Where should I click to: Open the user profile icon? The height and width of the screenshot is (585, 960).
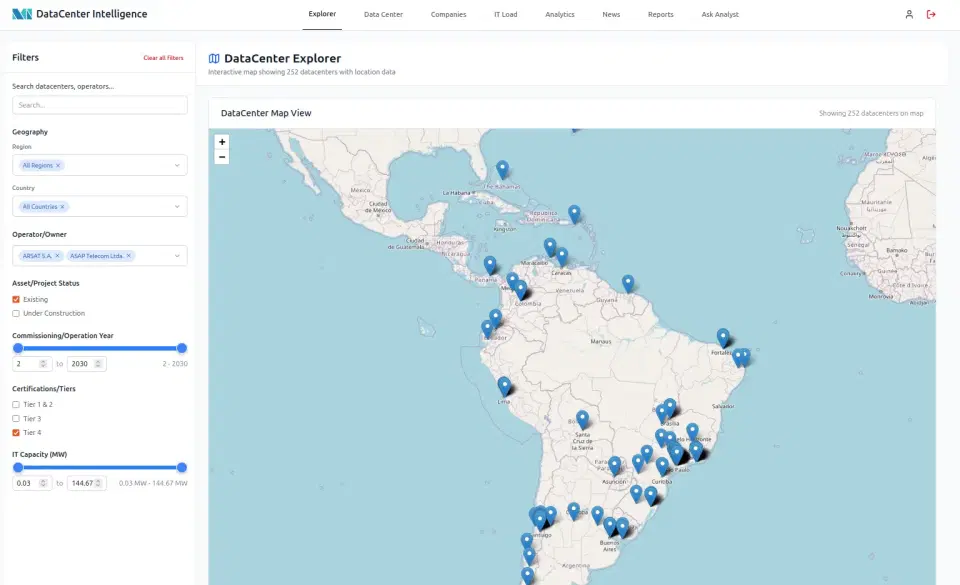[x=908, y=14]
